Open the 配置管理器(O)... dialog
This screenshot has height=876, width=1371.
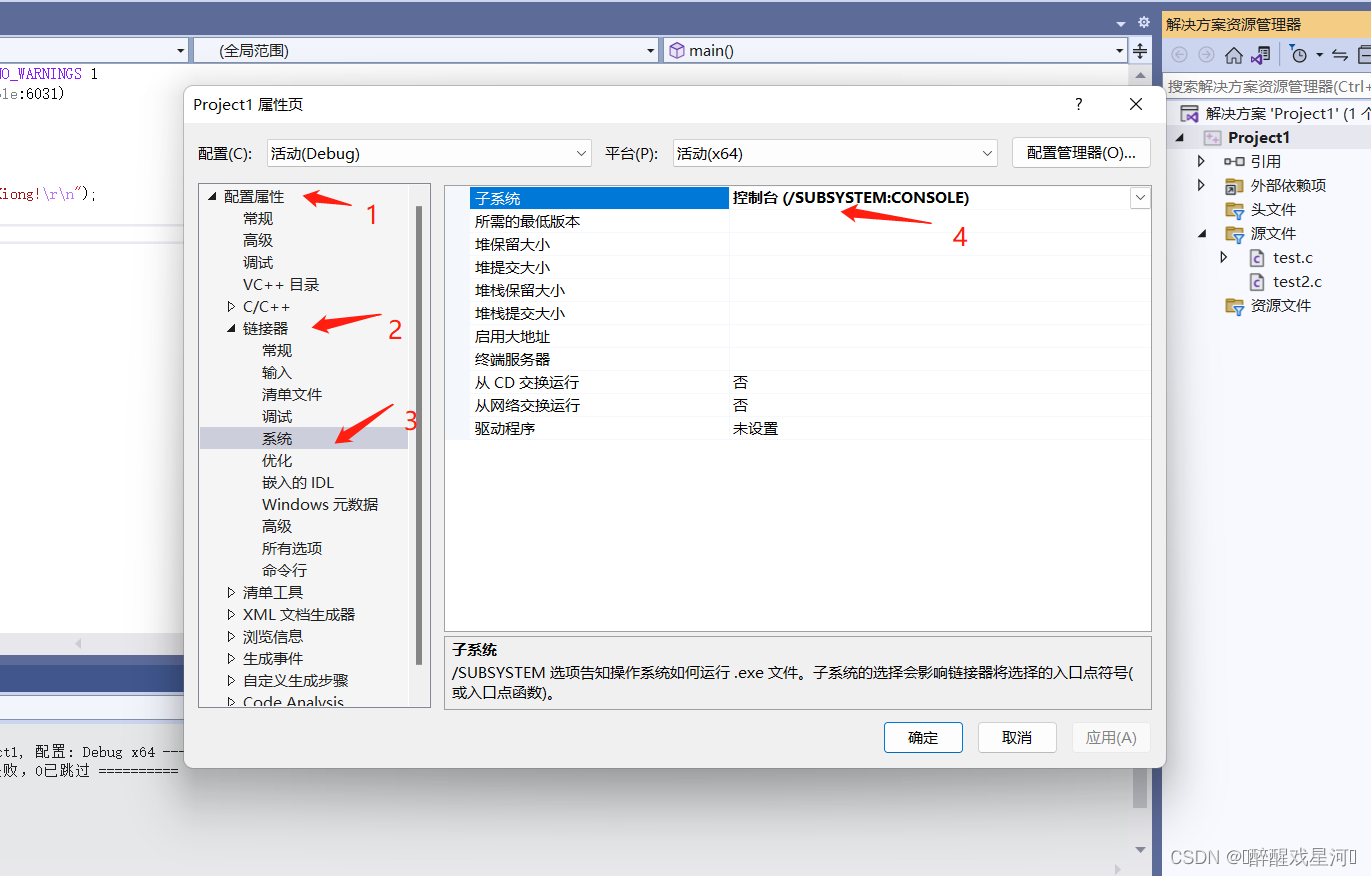click(x=1081, y=153)
